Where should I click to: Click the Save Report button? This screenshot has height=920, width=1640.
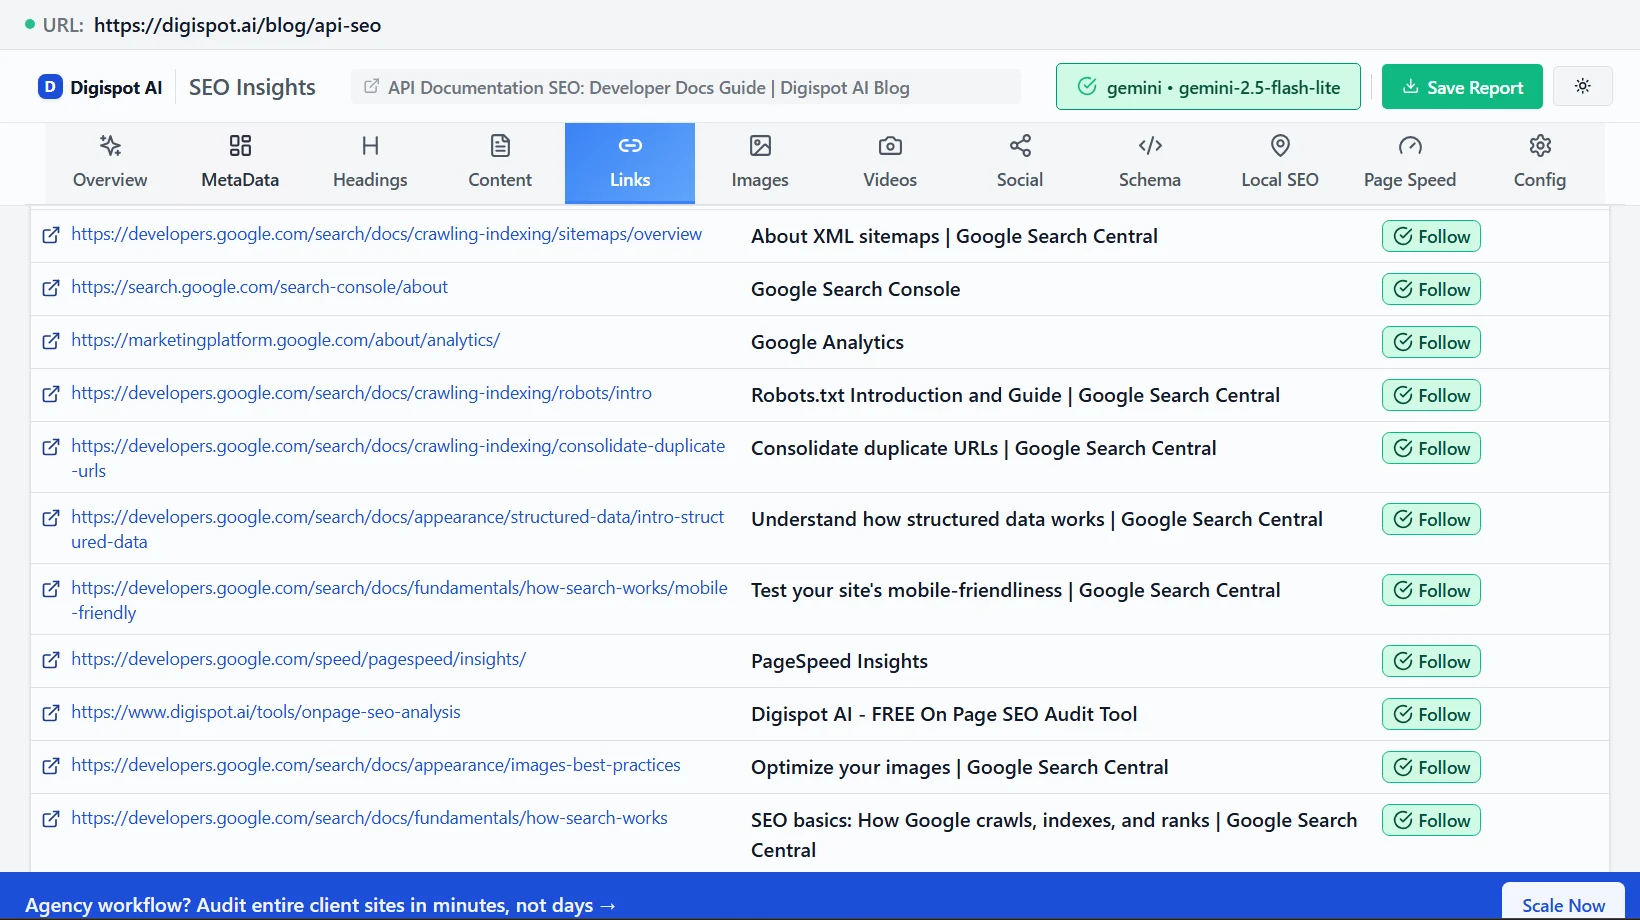tap(1461, 86)
